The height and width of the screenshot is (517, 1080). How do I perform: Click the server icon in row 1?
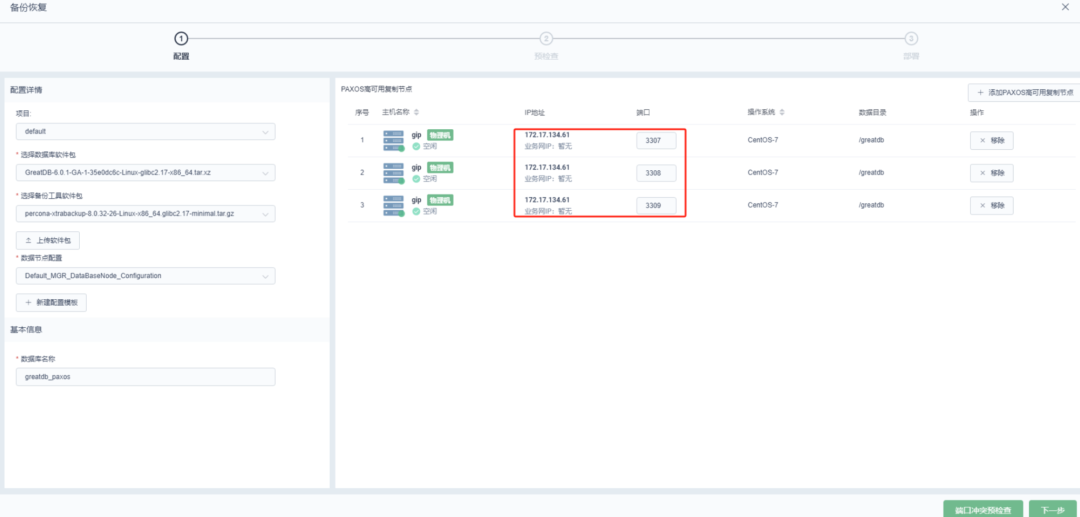[393, 140]
